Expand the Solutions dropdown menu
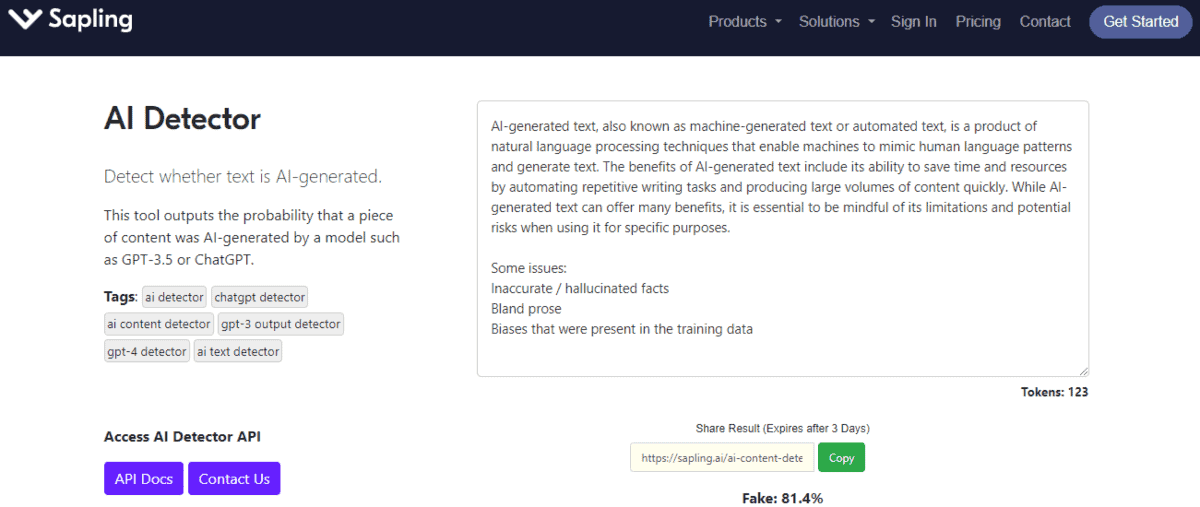 coord(836,21)
